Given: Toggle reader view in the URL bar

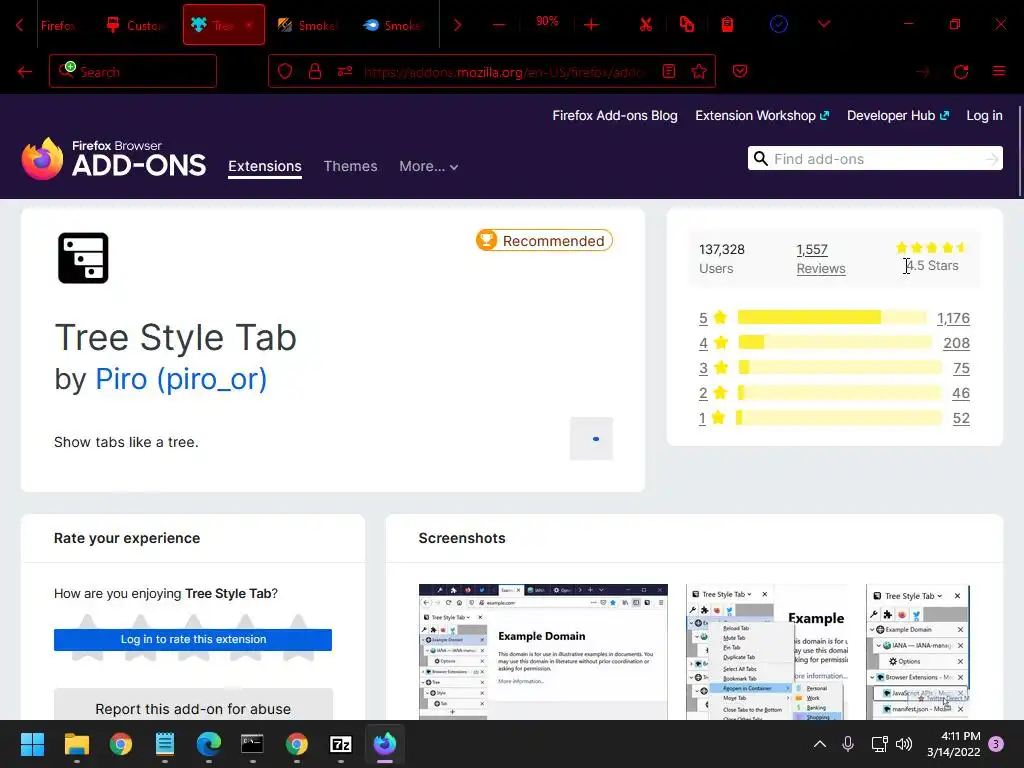Looking at the screenshot, I should tap(669, 71).
